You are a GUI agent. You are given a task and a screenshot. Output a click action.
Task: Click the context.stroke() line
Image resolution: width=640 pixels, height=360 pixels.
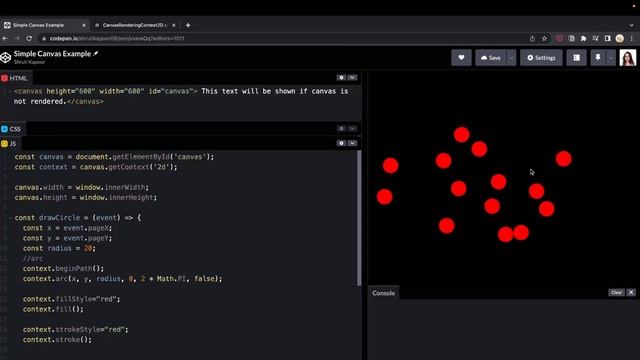[57, 340]
